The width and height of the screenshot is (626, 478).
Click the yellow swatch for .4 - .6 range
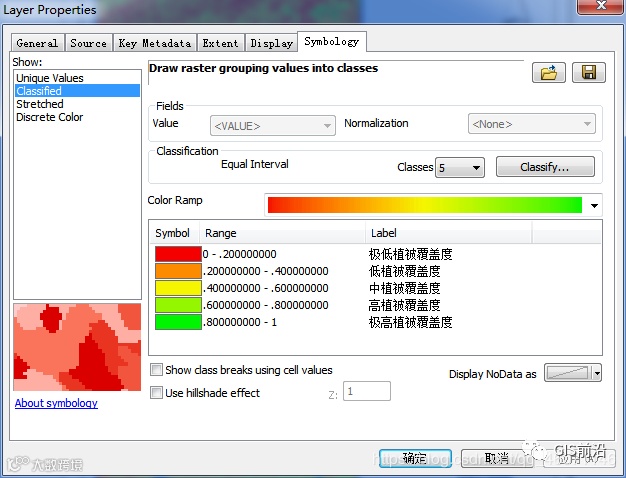(x=178, y=288)
